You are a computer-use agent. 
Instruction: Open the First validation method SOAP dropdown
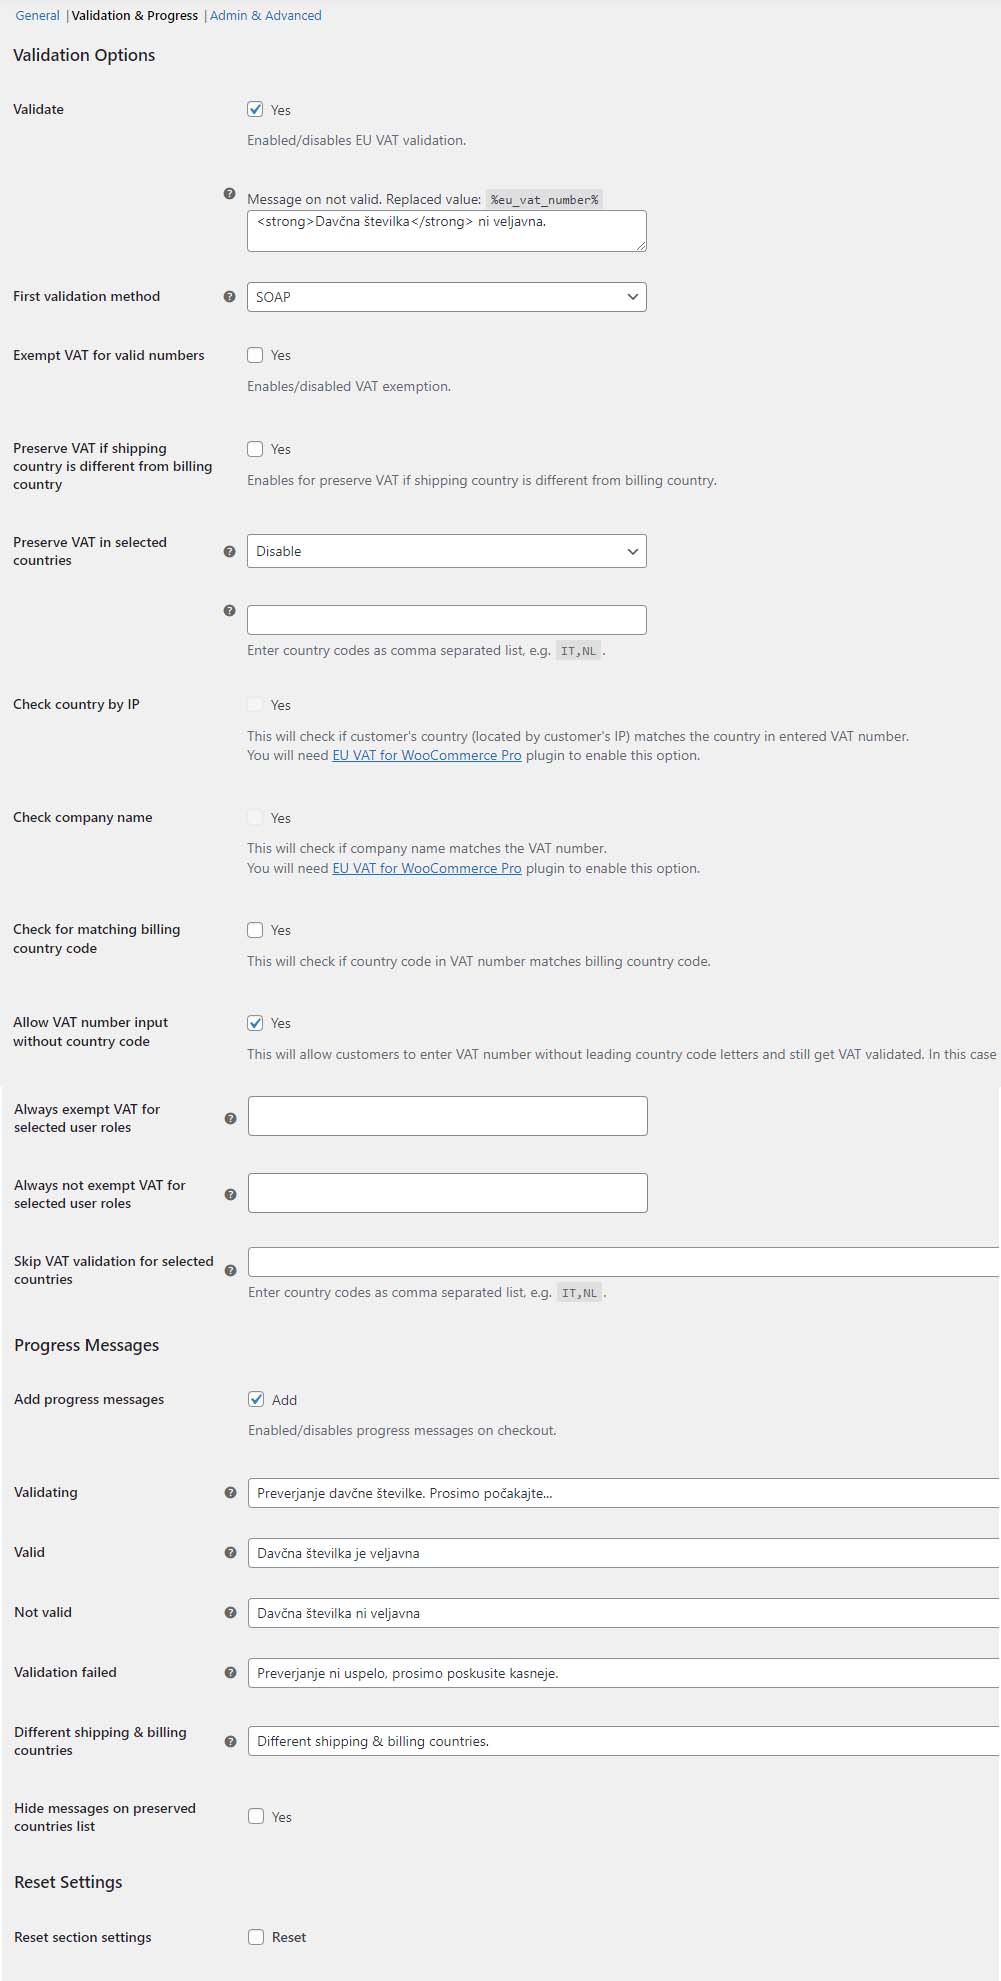(x=446, y=297)
